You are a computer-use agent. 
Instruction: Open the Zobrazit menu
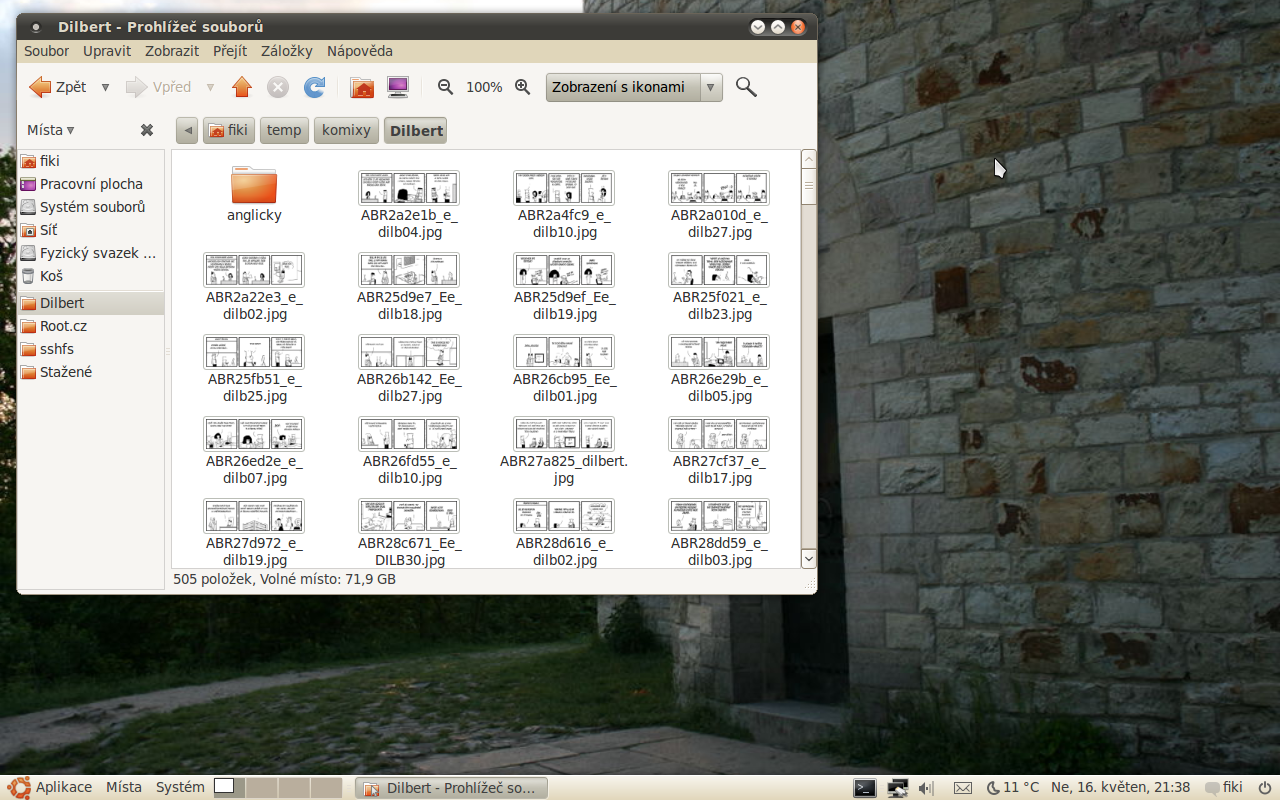[172, 51]
